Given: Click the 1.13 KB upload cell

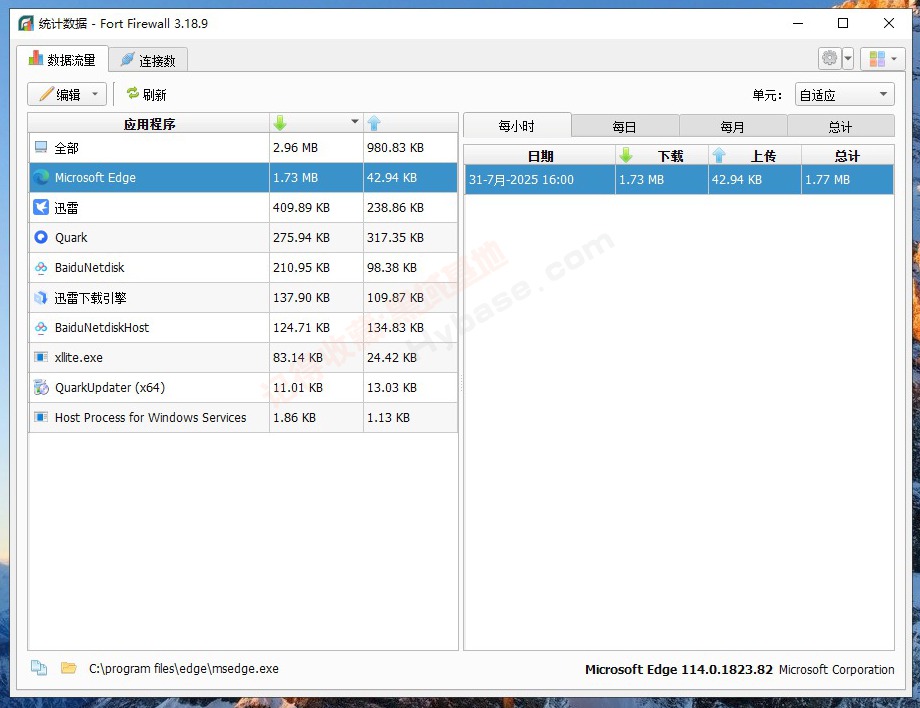Looking at the screenshot, I should (x=410, y=417).
